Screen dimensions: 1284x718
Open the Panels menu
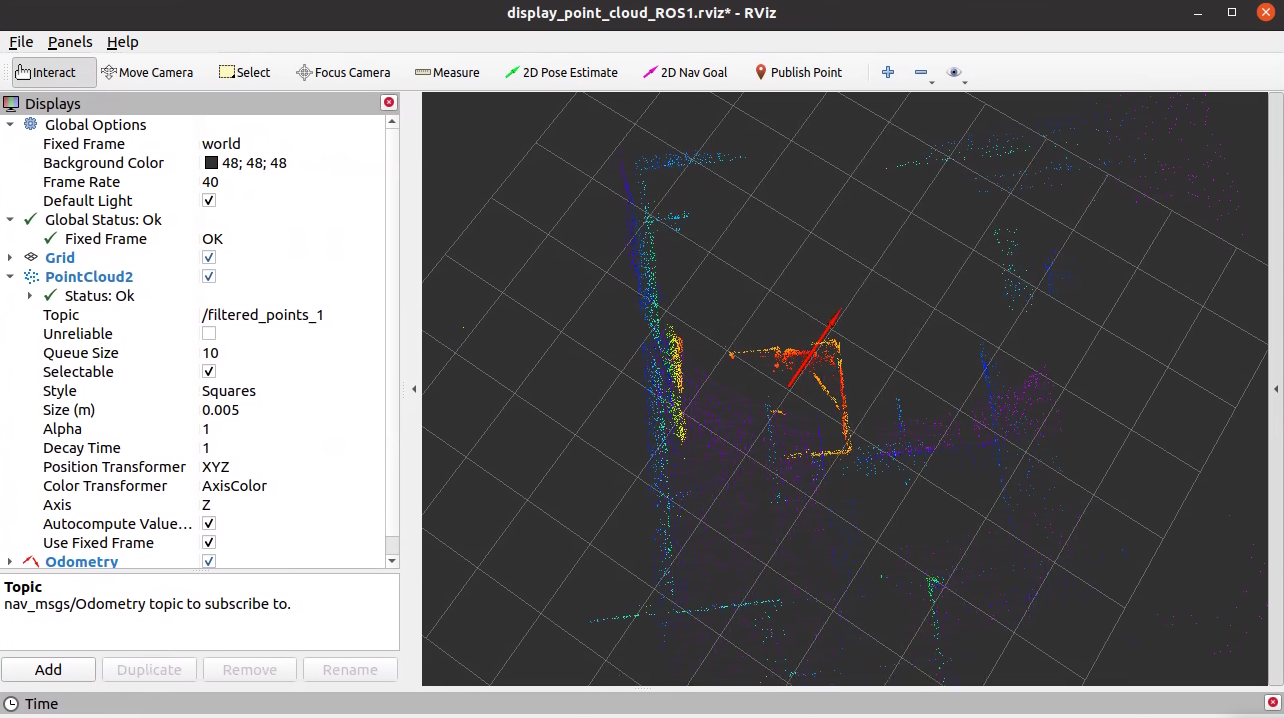pyautogui.click(x=70, y=42)
